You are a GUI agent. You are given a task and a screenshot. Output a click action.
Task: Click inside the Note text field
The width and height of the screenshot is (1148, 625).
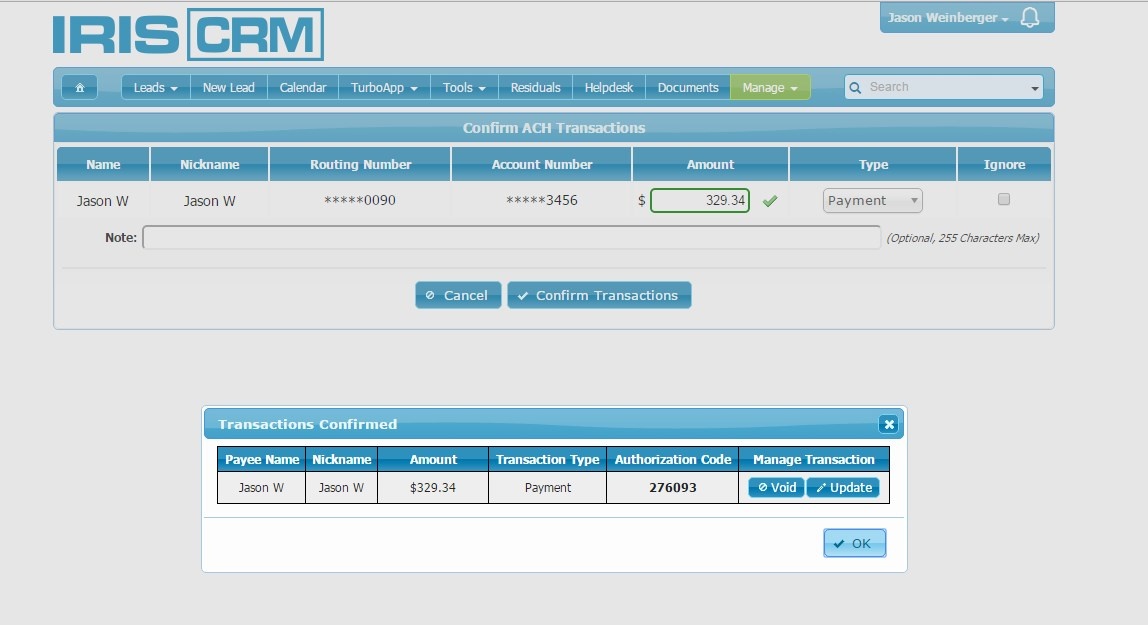[511, 238]
